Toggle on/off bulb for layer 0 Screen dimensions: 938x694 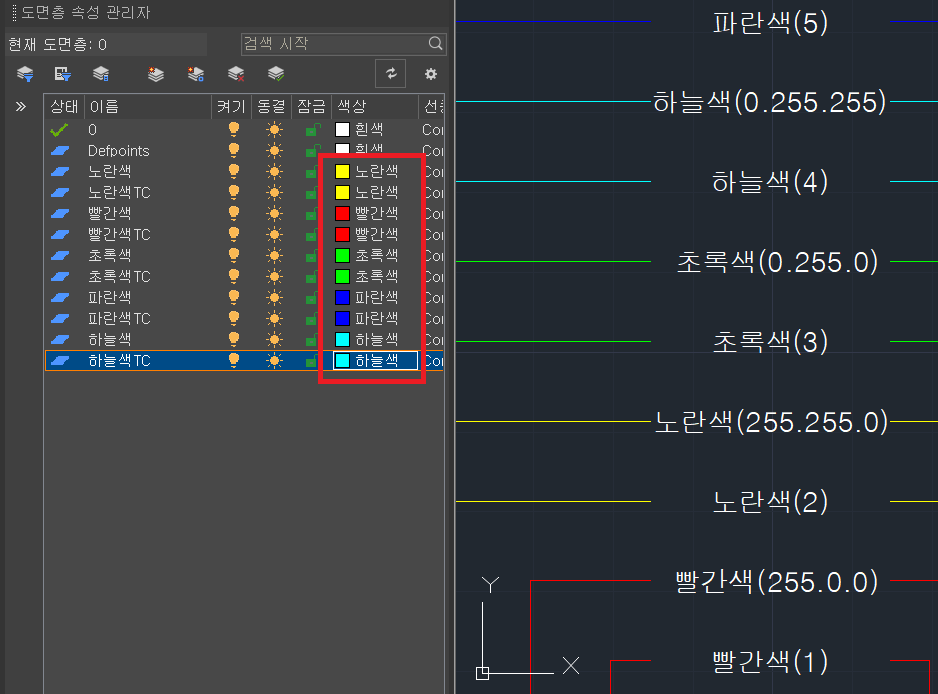(234, 129)
